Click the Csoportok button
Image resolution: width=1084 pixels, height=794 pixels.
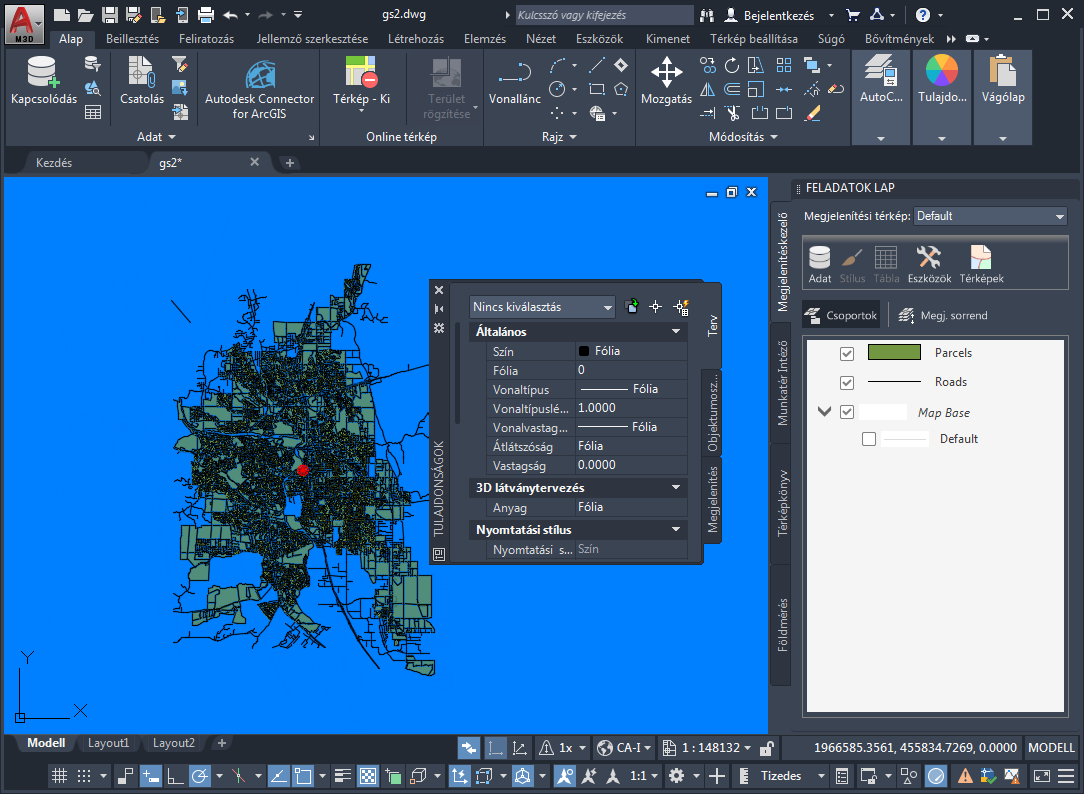tap(841, 315)
